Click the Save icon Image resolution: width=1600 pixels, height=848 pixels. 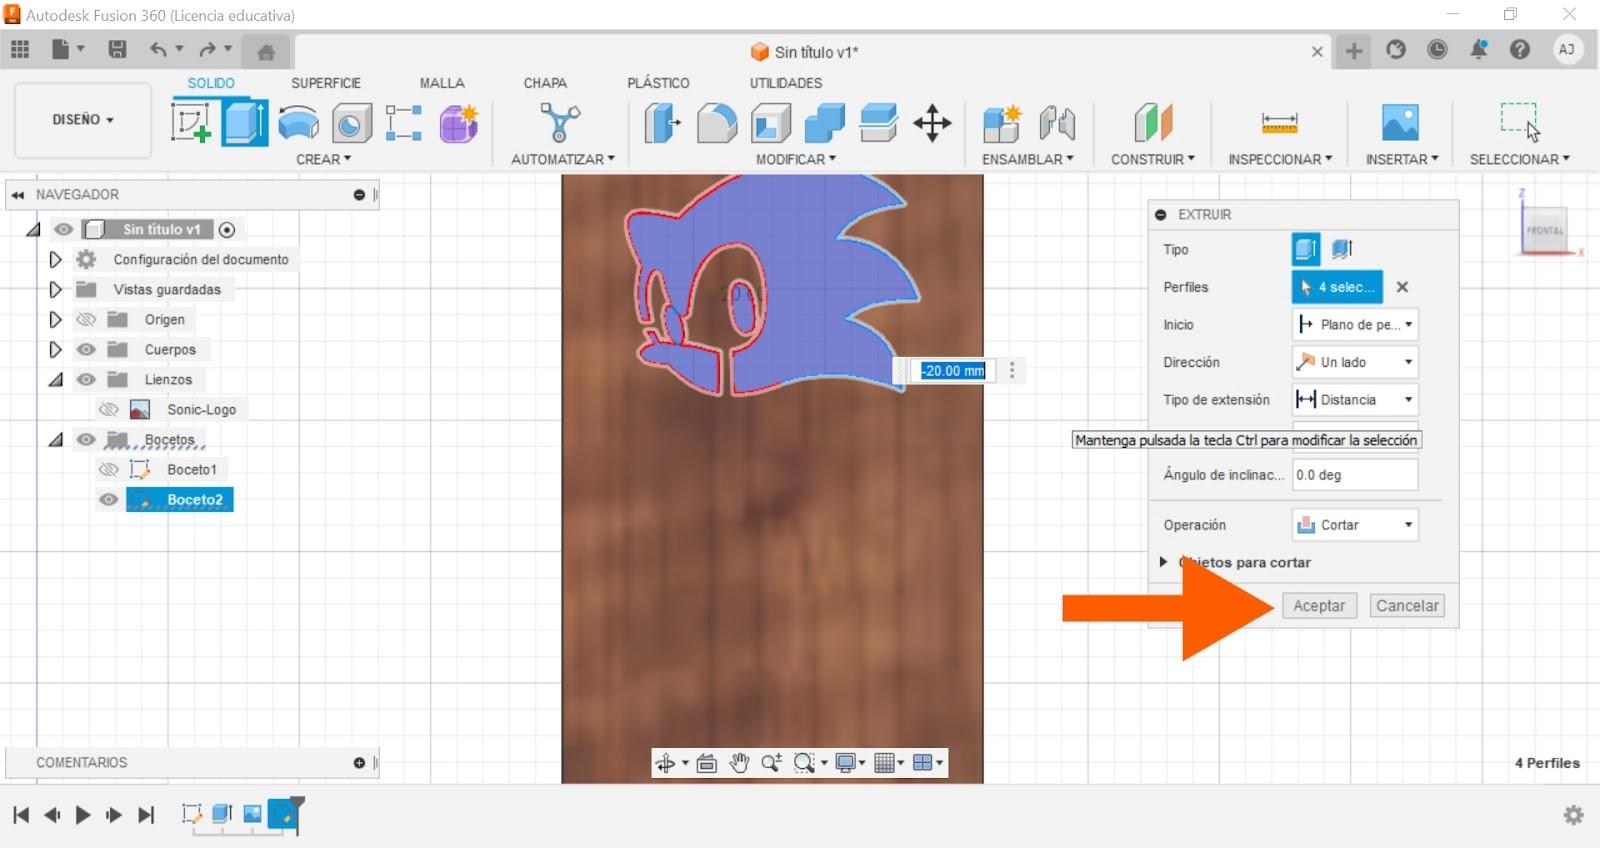(117, 49)
